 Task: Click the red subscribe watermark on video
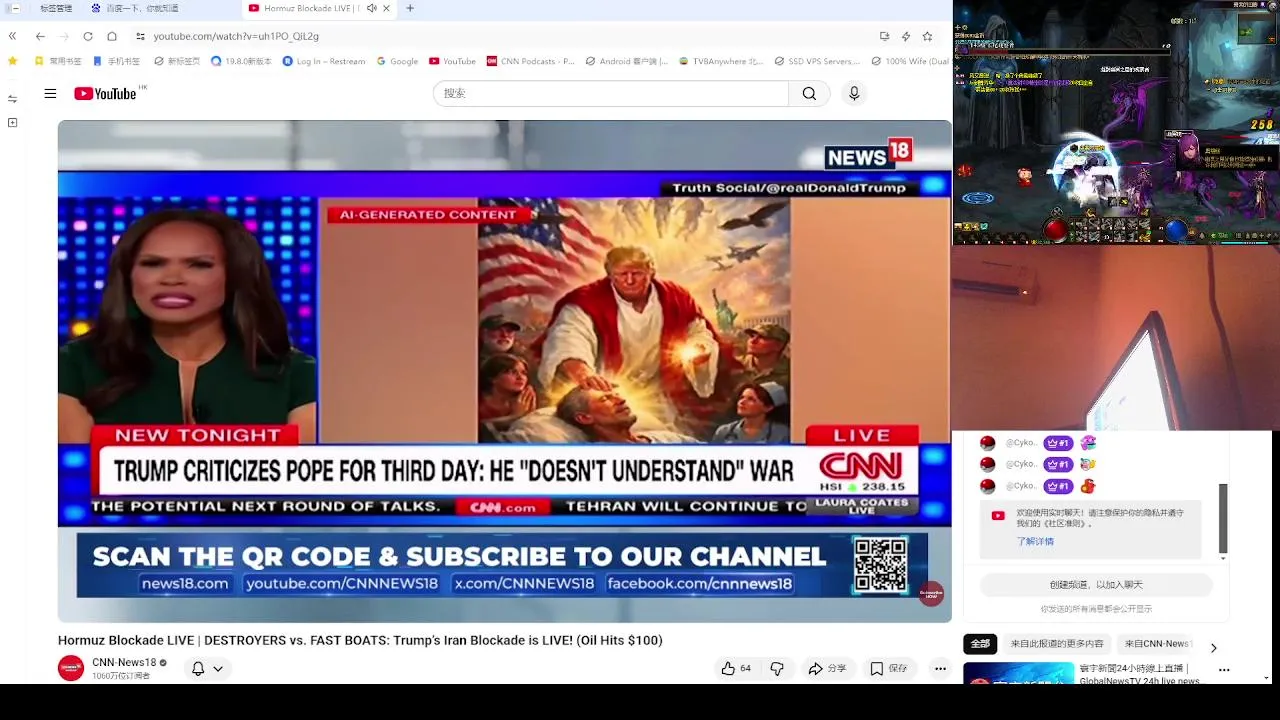[x=931, y=594]
